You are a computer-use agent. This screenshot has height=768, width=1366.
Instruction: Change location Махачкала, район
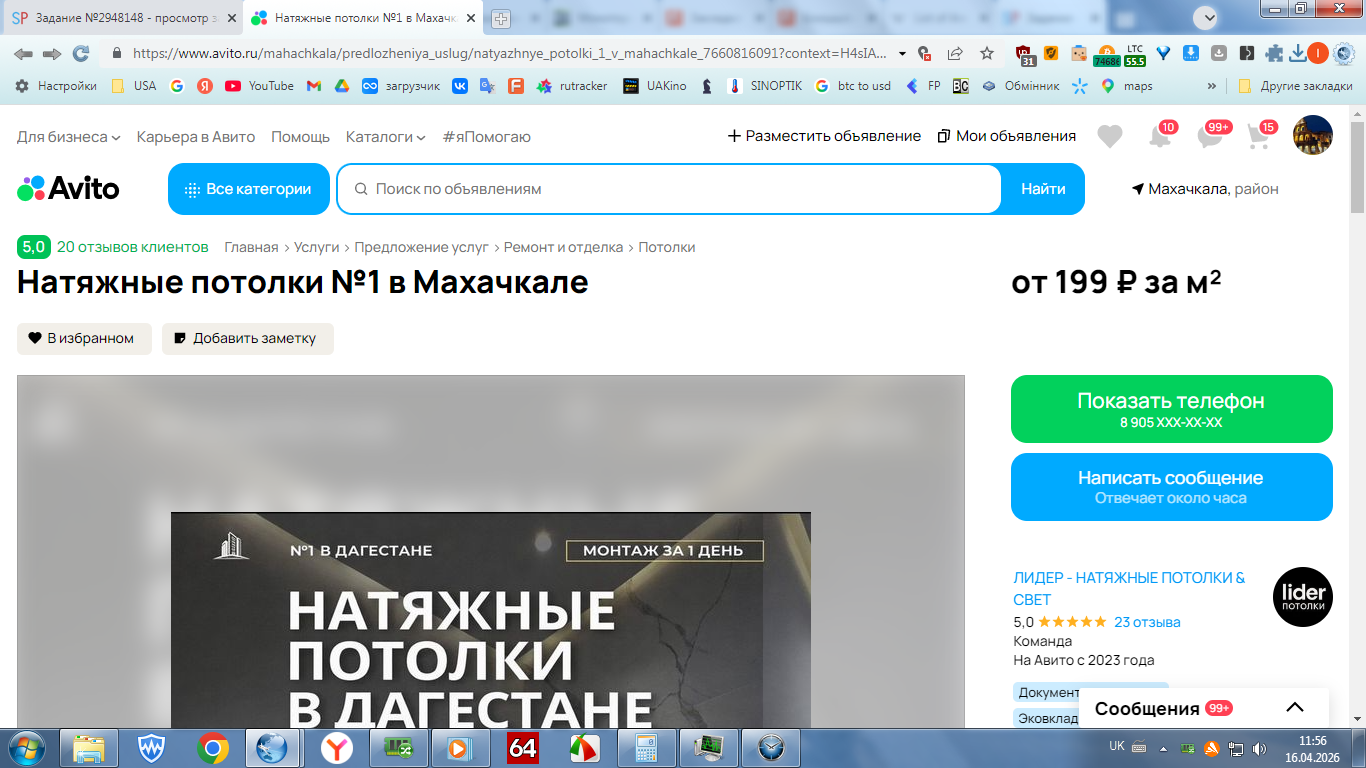click(x=1205, y=189)
